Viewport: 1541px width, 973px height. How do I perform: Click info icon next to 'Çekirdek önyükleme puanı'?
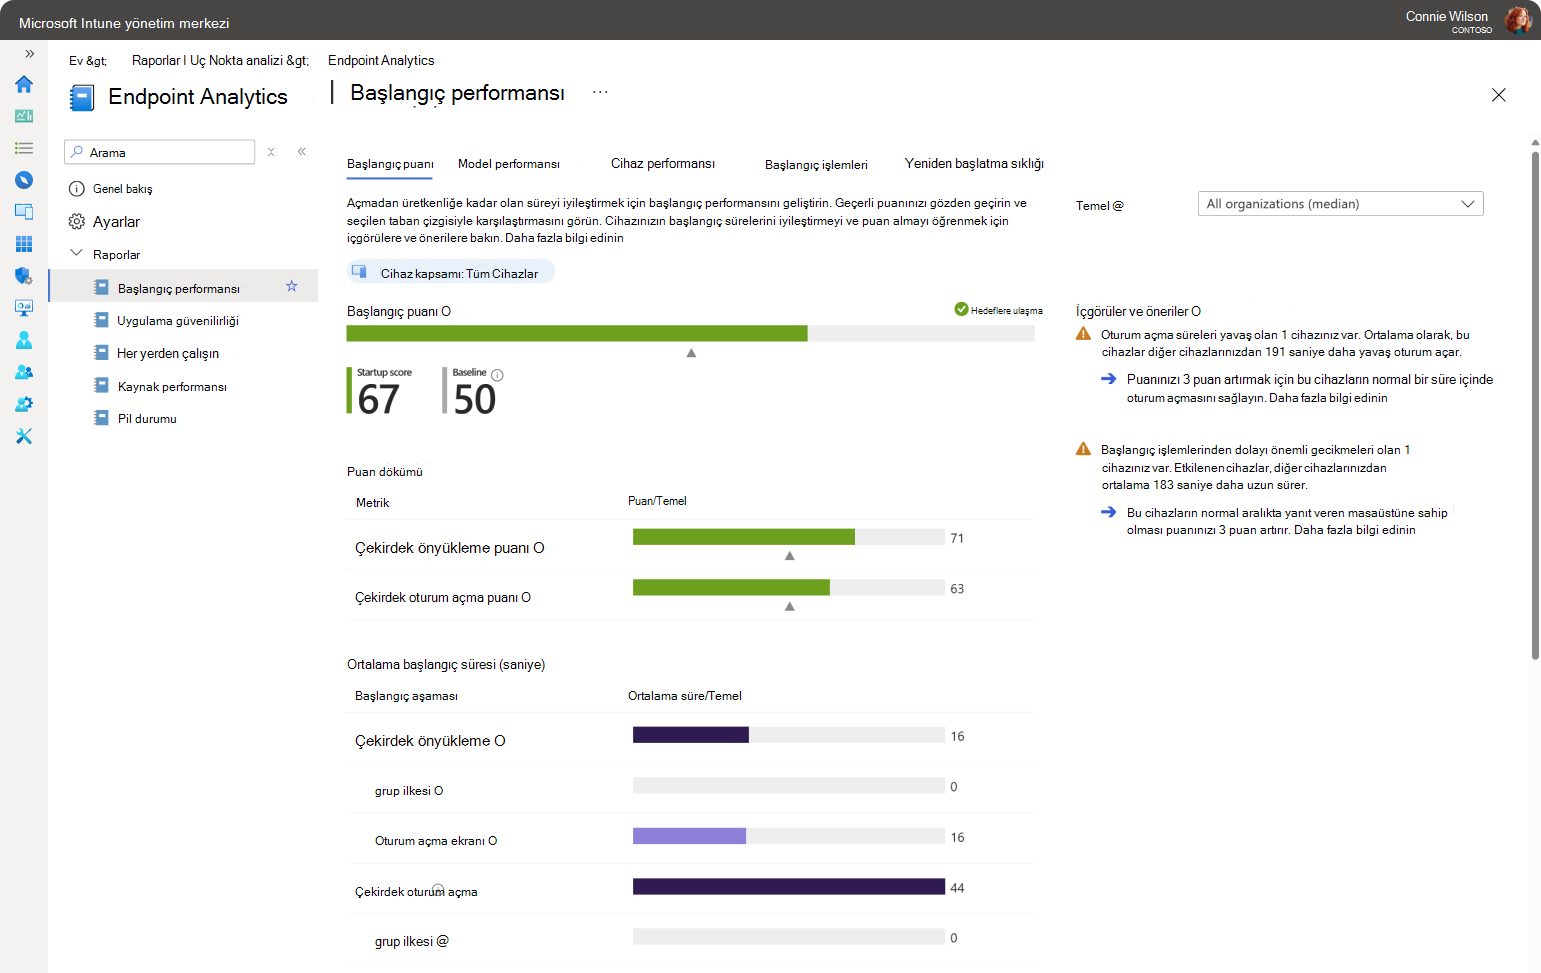[x=539, y=548]
